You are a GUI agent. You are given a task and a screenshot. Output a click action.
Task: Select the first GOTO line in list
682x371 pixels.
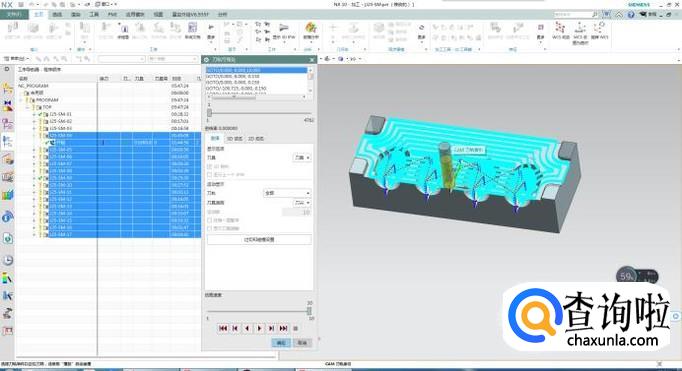[x=257, y=70]
